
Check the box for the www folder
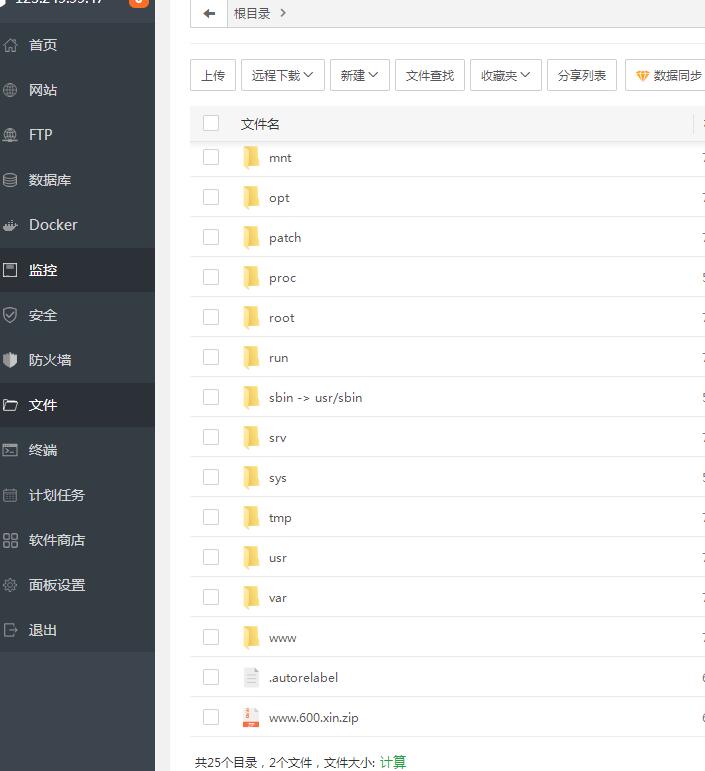pyautogui.click(x=211, y=637)
